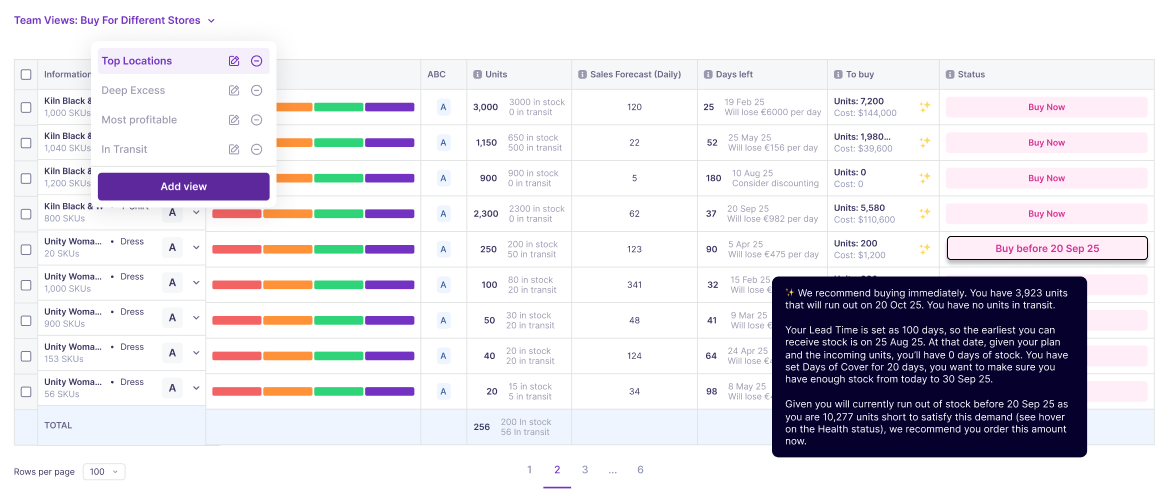Click sparkle icon for Units: 200 row
Screen dimensions: 1174x489
925,249
